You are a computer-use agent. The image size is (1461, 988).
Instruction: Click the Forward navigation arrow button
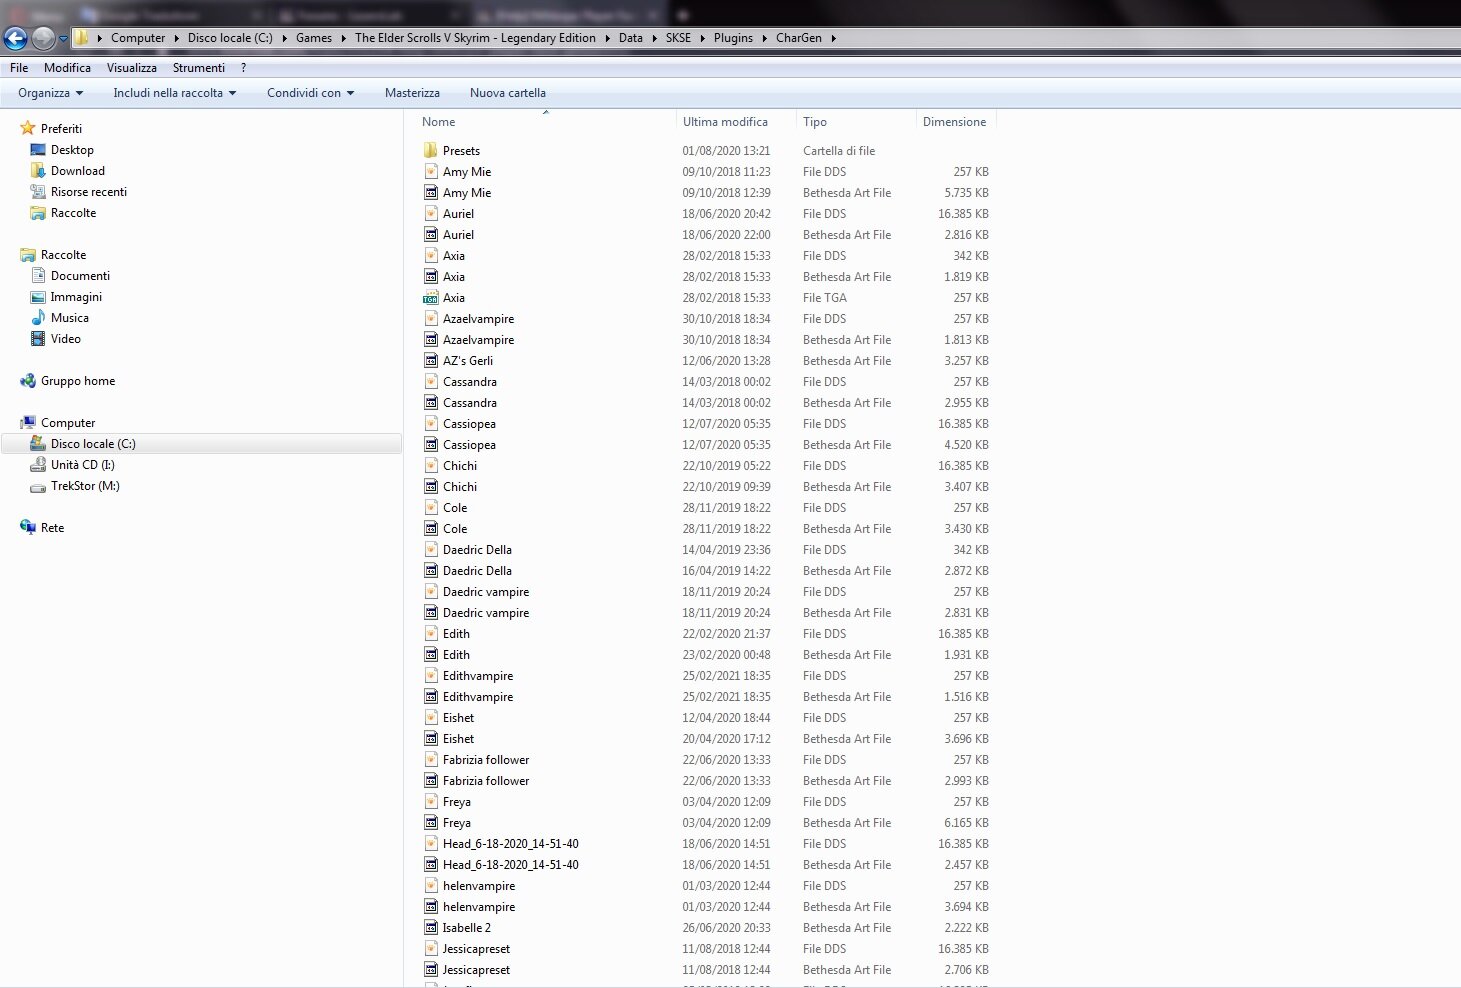43,38
